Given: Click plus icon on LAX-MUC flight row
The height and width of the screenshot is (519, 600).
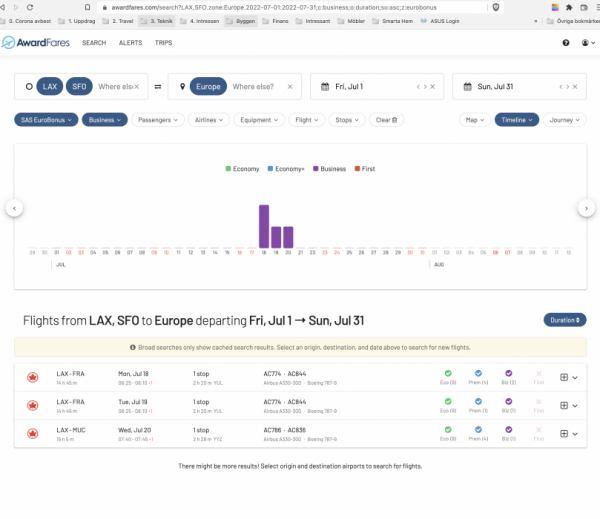Looking at the screenshot, I should pos(564,434).
